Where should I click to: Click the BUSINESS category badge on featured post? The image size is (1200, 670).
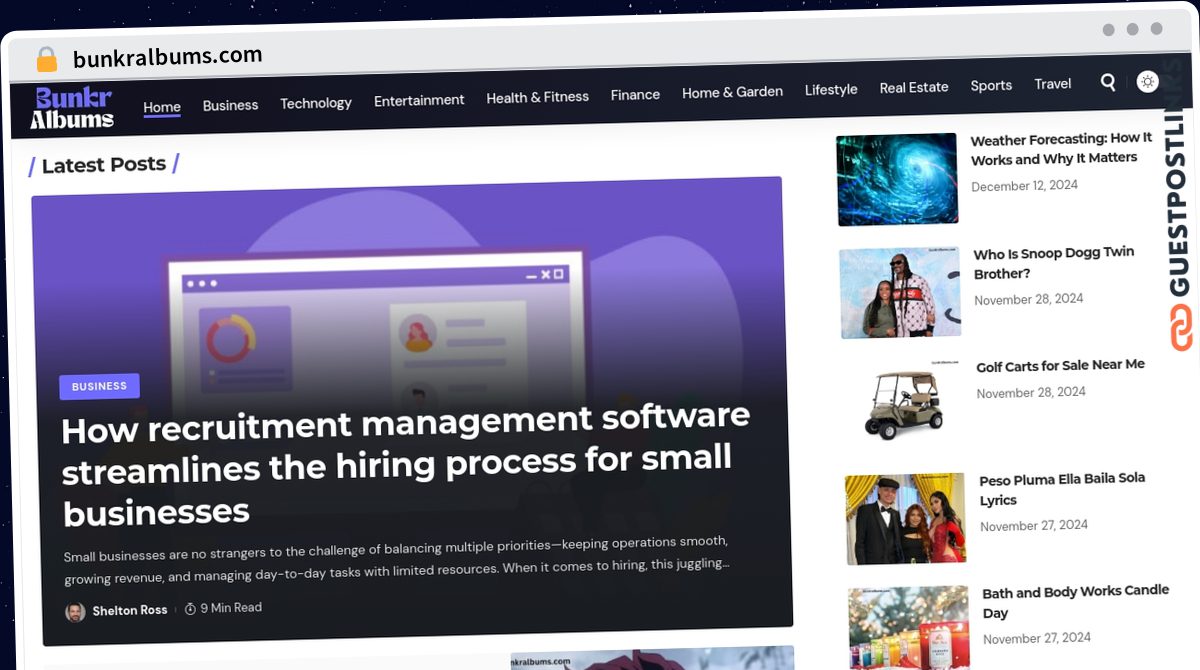click(x=99, y=386)
